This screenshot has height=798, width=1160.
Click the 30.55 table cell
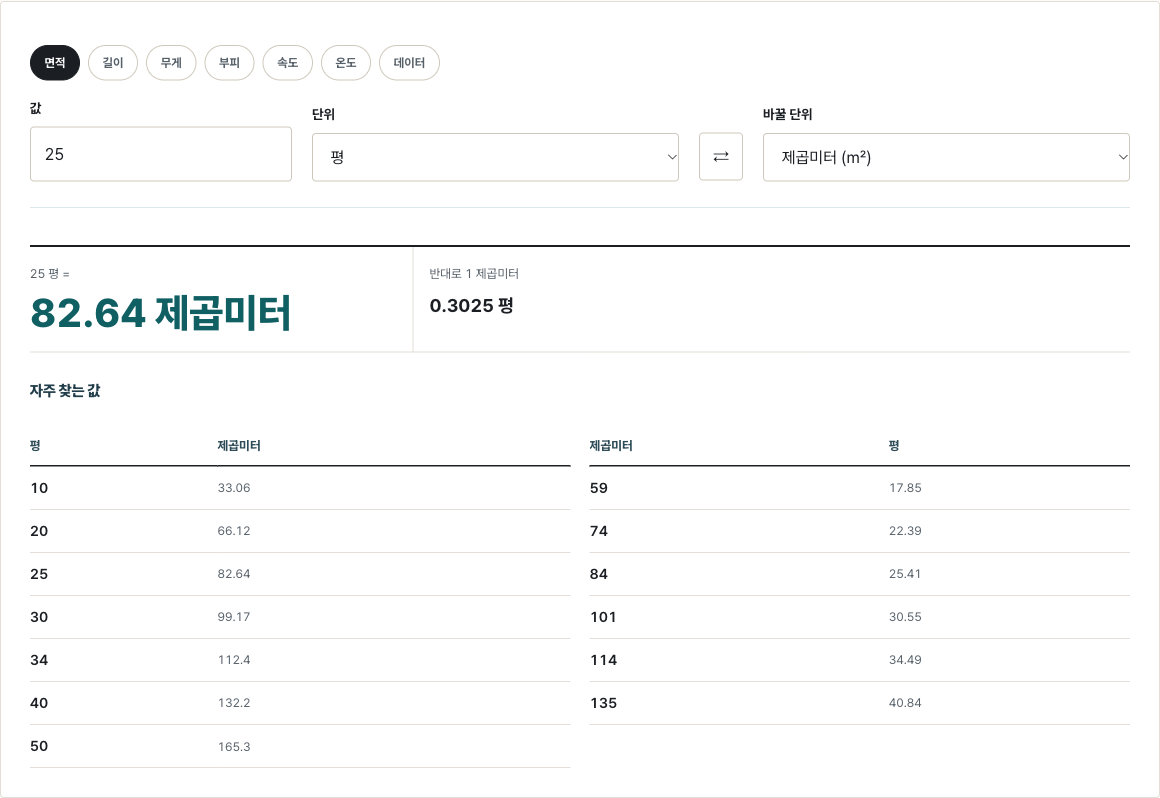905,617
